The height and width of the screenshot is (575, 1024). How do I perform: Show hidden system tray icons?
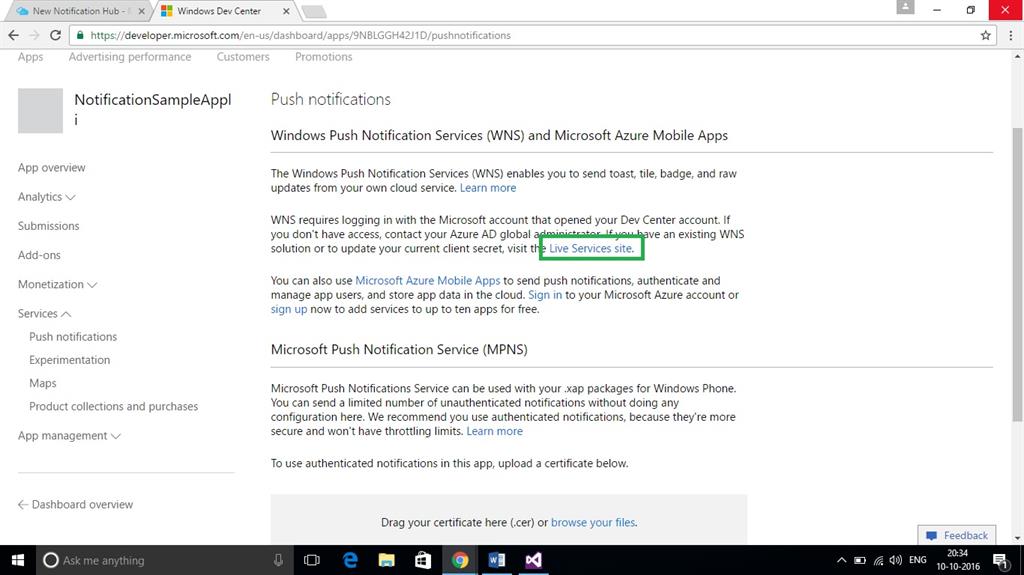[841, 561]
